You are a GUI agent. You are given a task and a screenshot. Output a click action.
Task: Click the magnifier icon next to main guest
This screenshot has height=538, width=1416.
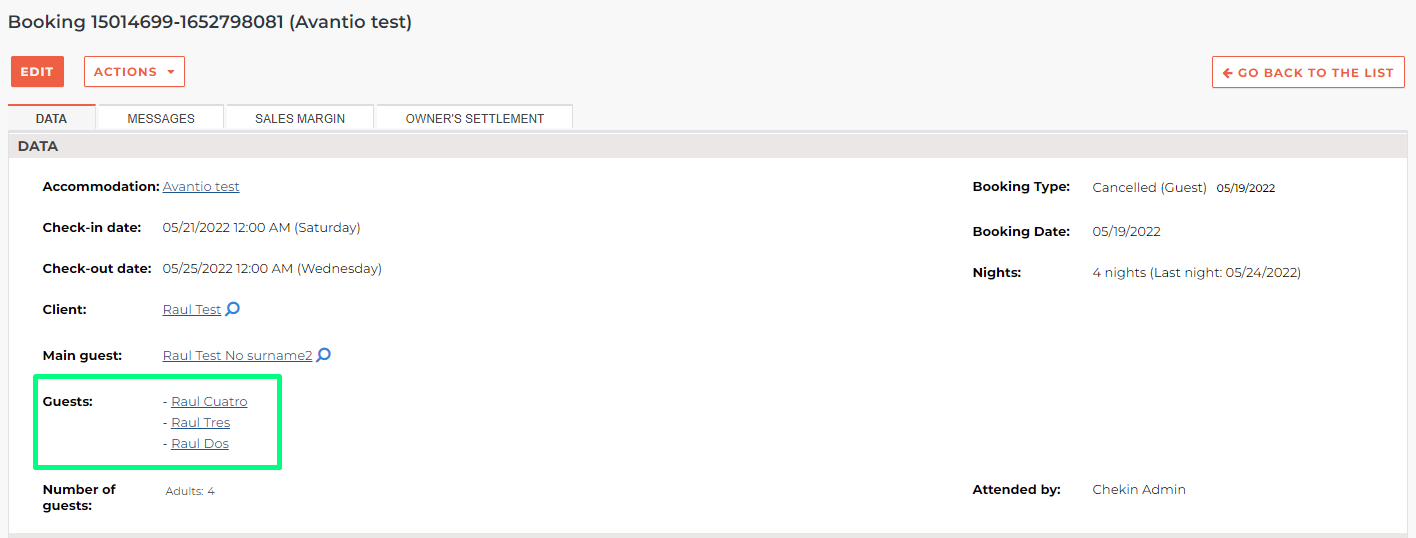[x=324, y=355]
